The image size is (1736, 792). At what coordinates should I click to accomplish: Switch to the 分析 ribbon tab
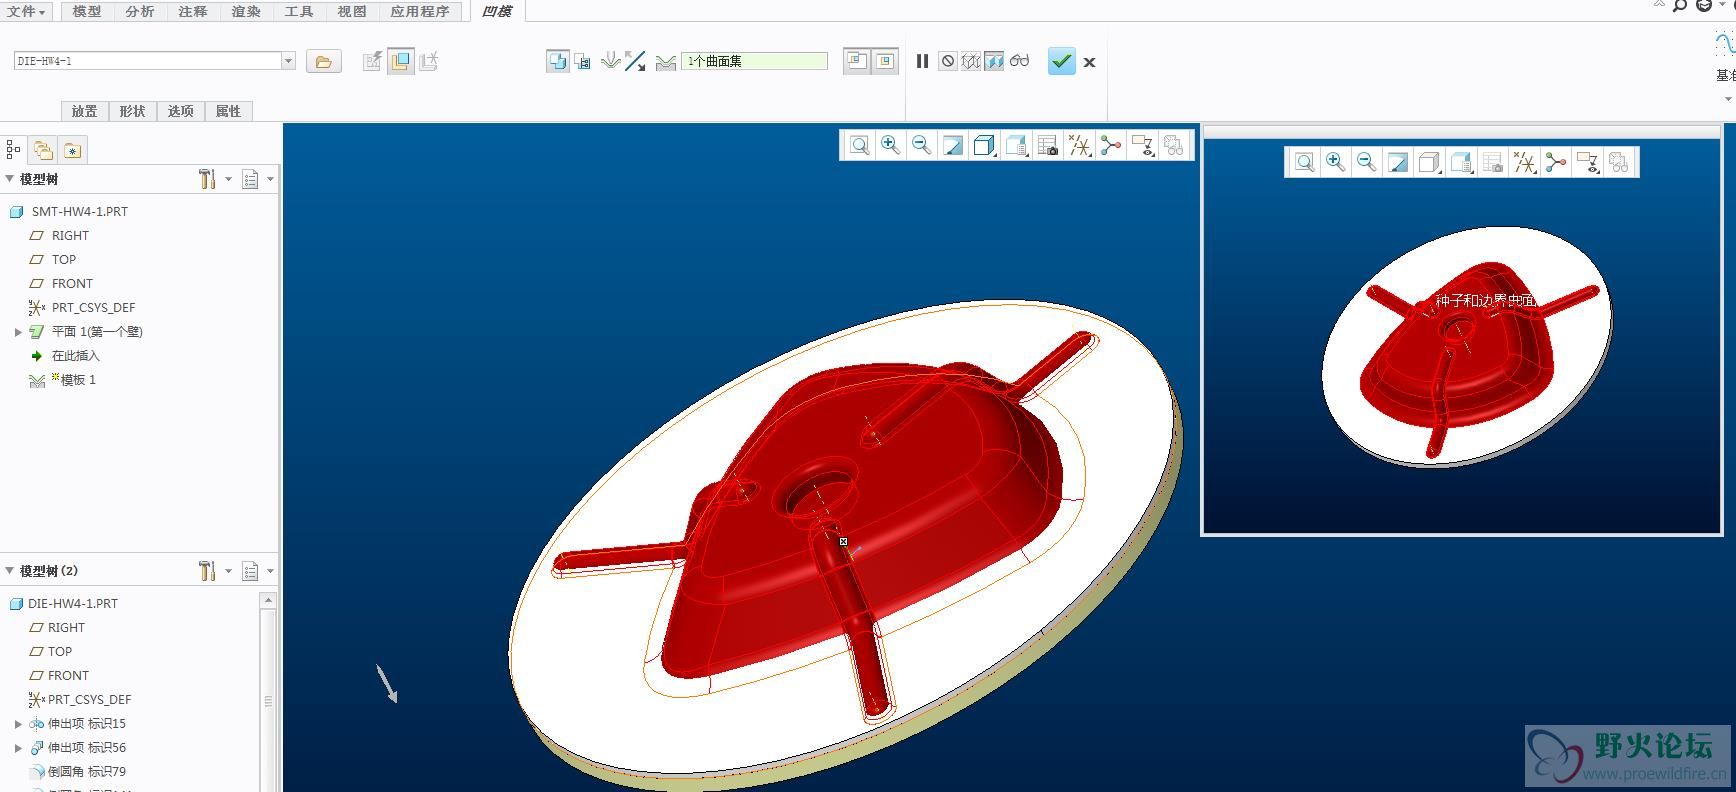[x=140, y=11]
